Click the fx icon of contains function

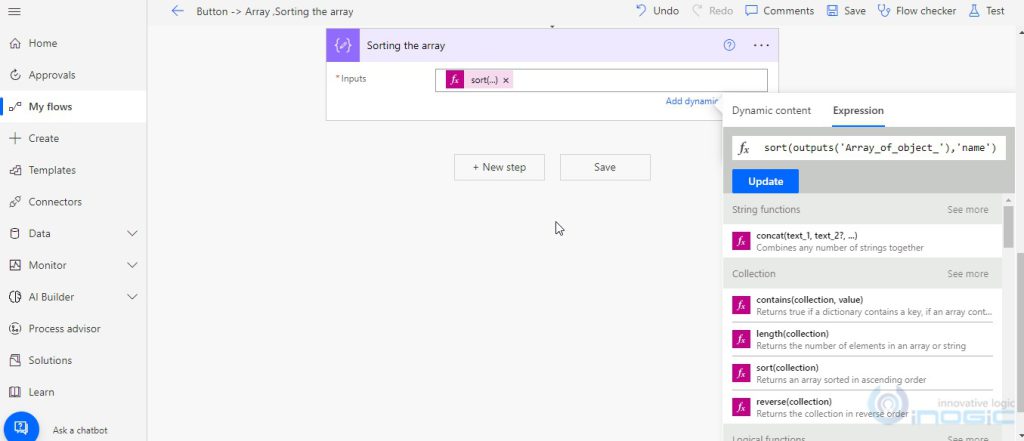coord(741,305)
